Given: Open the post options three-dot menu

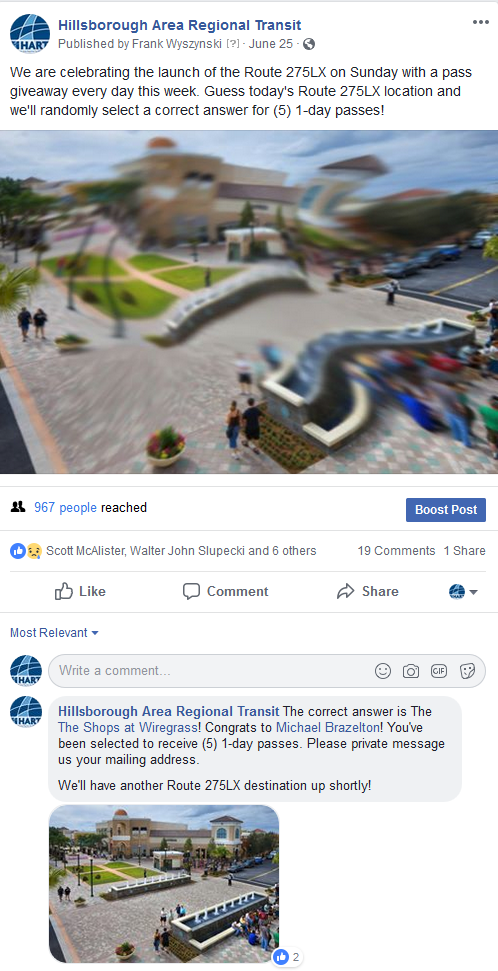Looking at the screenshot, I should click(481, 22).
